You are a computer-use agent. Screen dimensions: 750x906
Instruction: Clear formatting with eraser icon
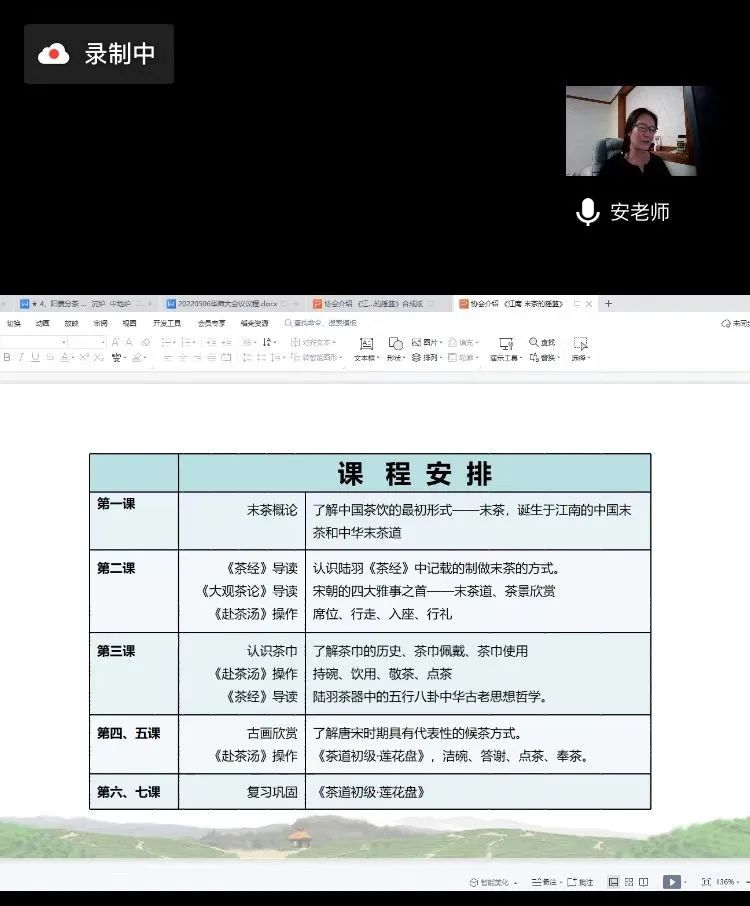click(146, 342)
